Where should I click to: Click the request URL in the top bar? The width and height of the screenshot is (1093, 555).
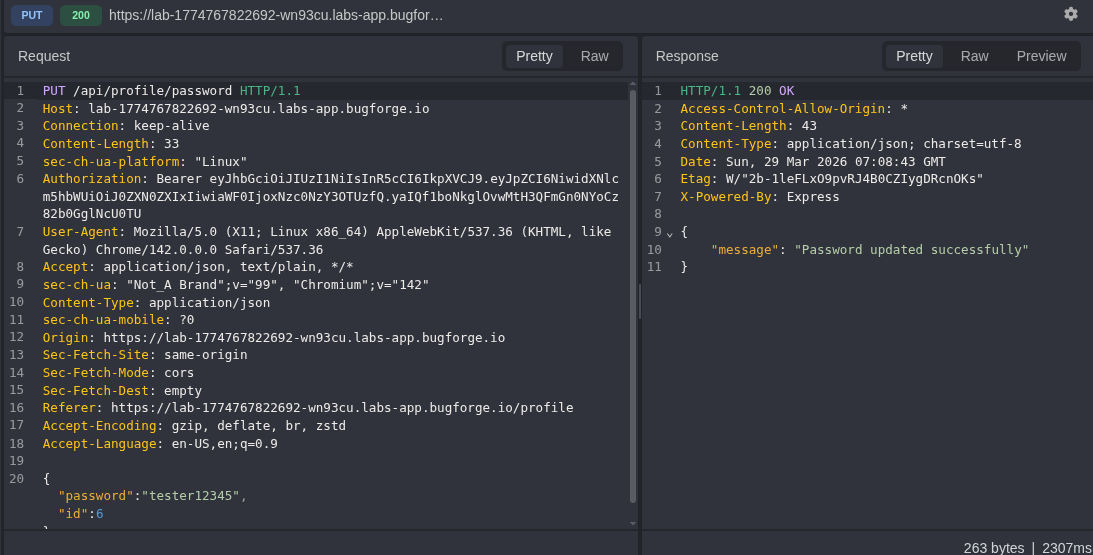(x=276, y=15)
